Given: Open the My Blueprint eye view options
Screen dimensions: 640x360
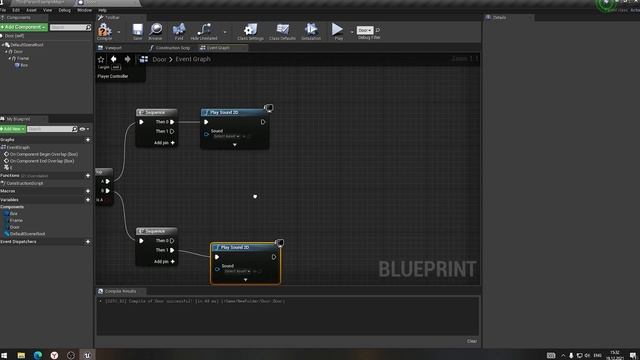Looking at the screenshot, I should pyautogui.click(x=84, y=129).
